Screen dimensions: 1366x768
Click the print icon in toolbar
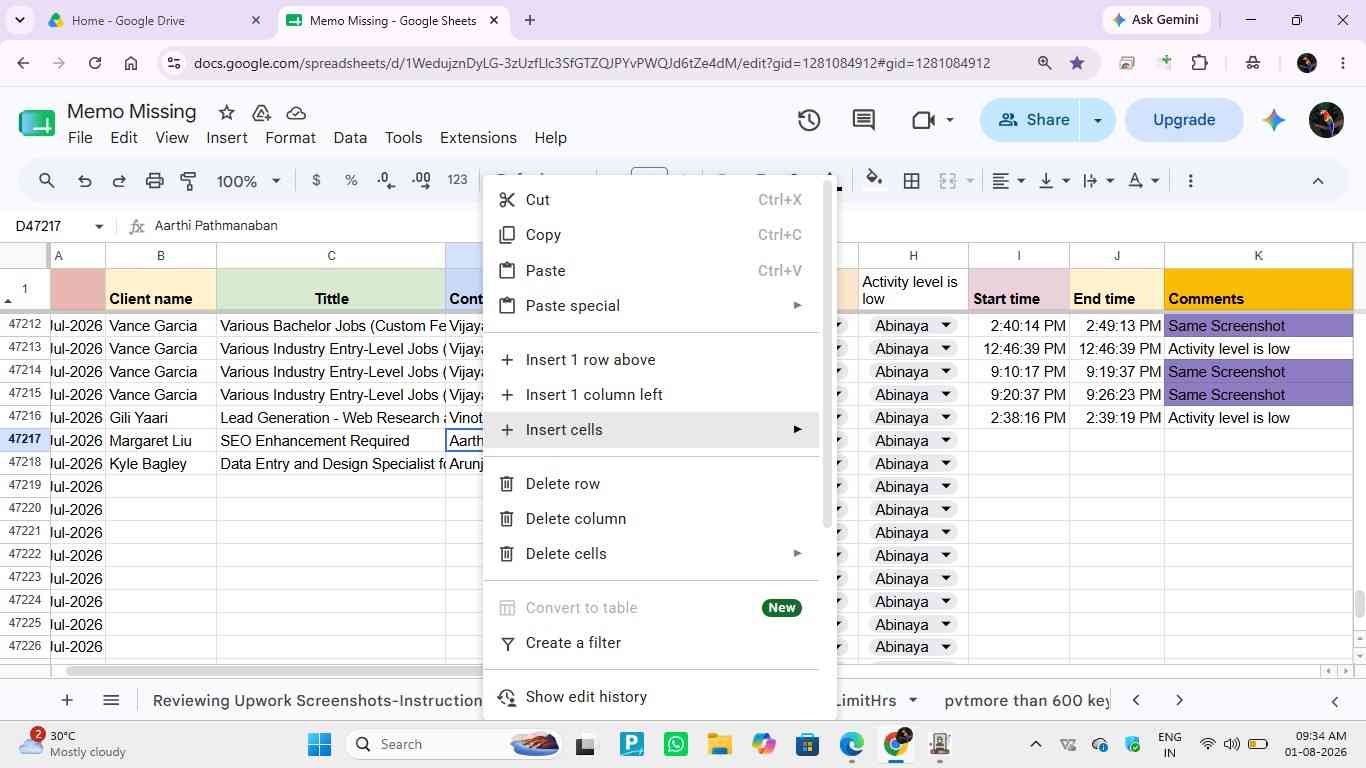[154, 181]
